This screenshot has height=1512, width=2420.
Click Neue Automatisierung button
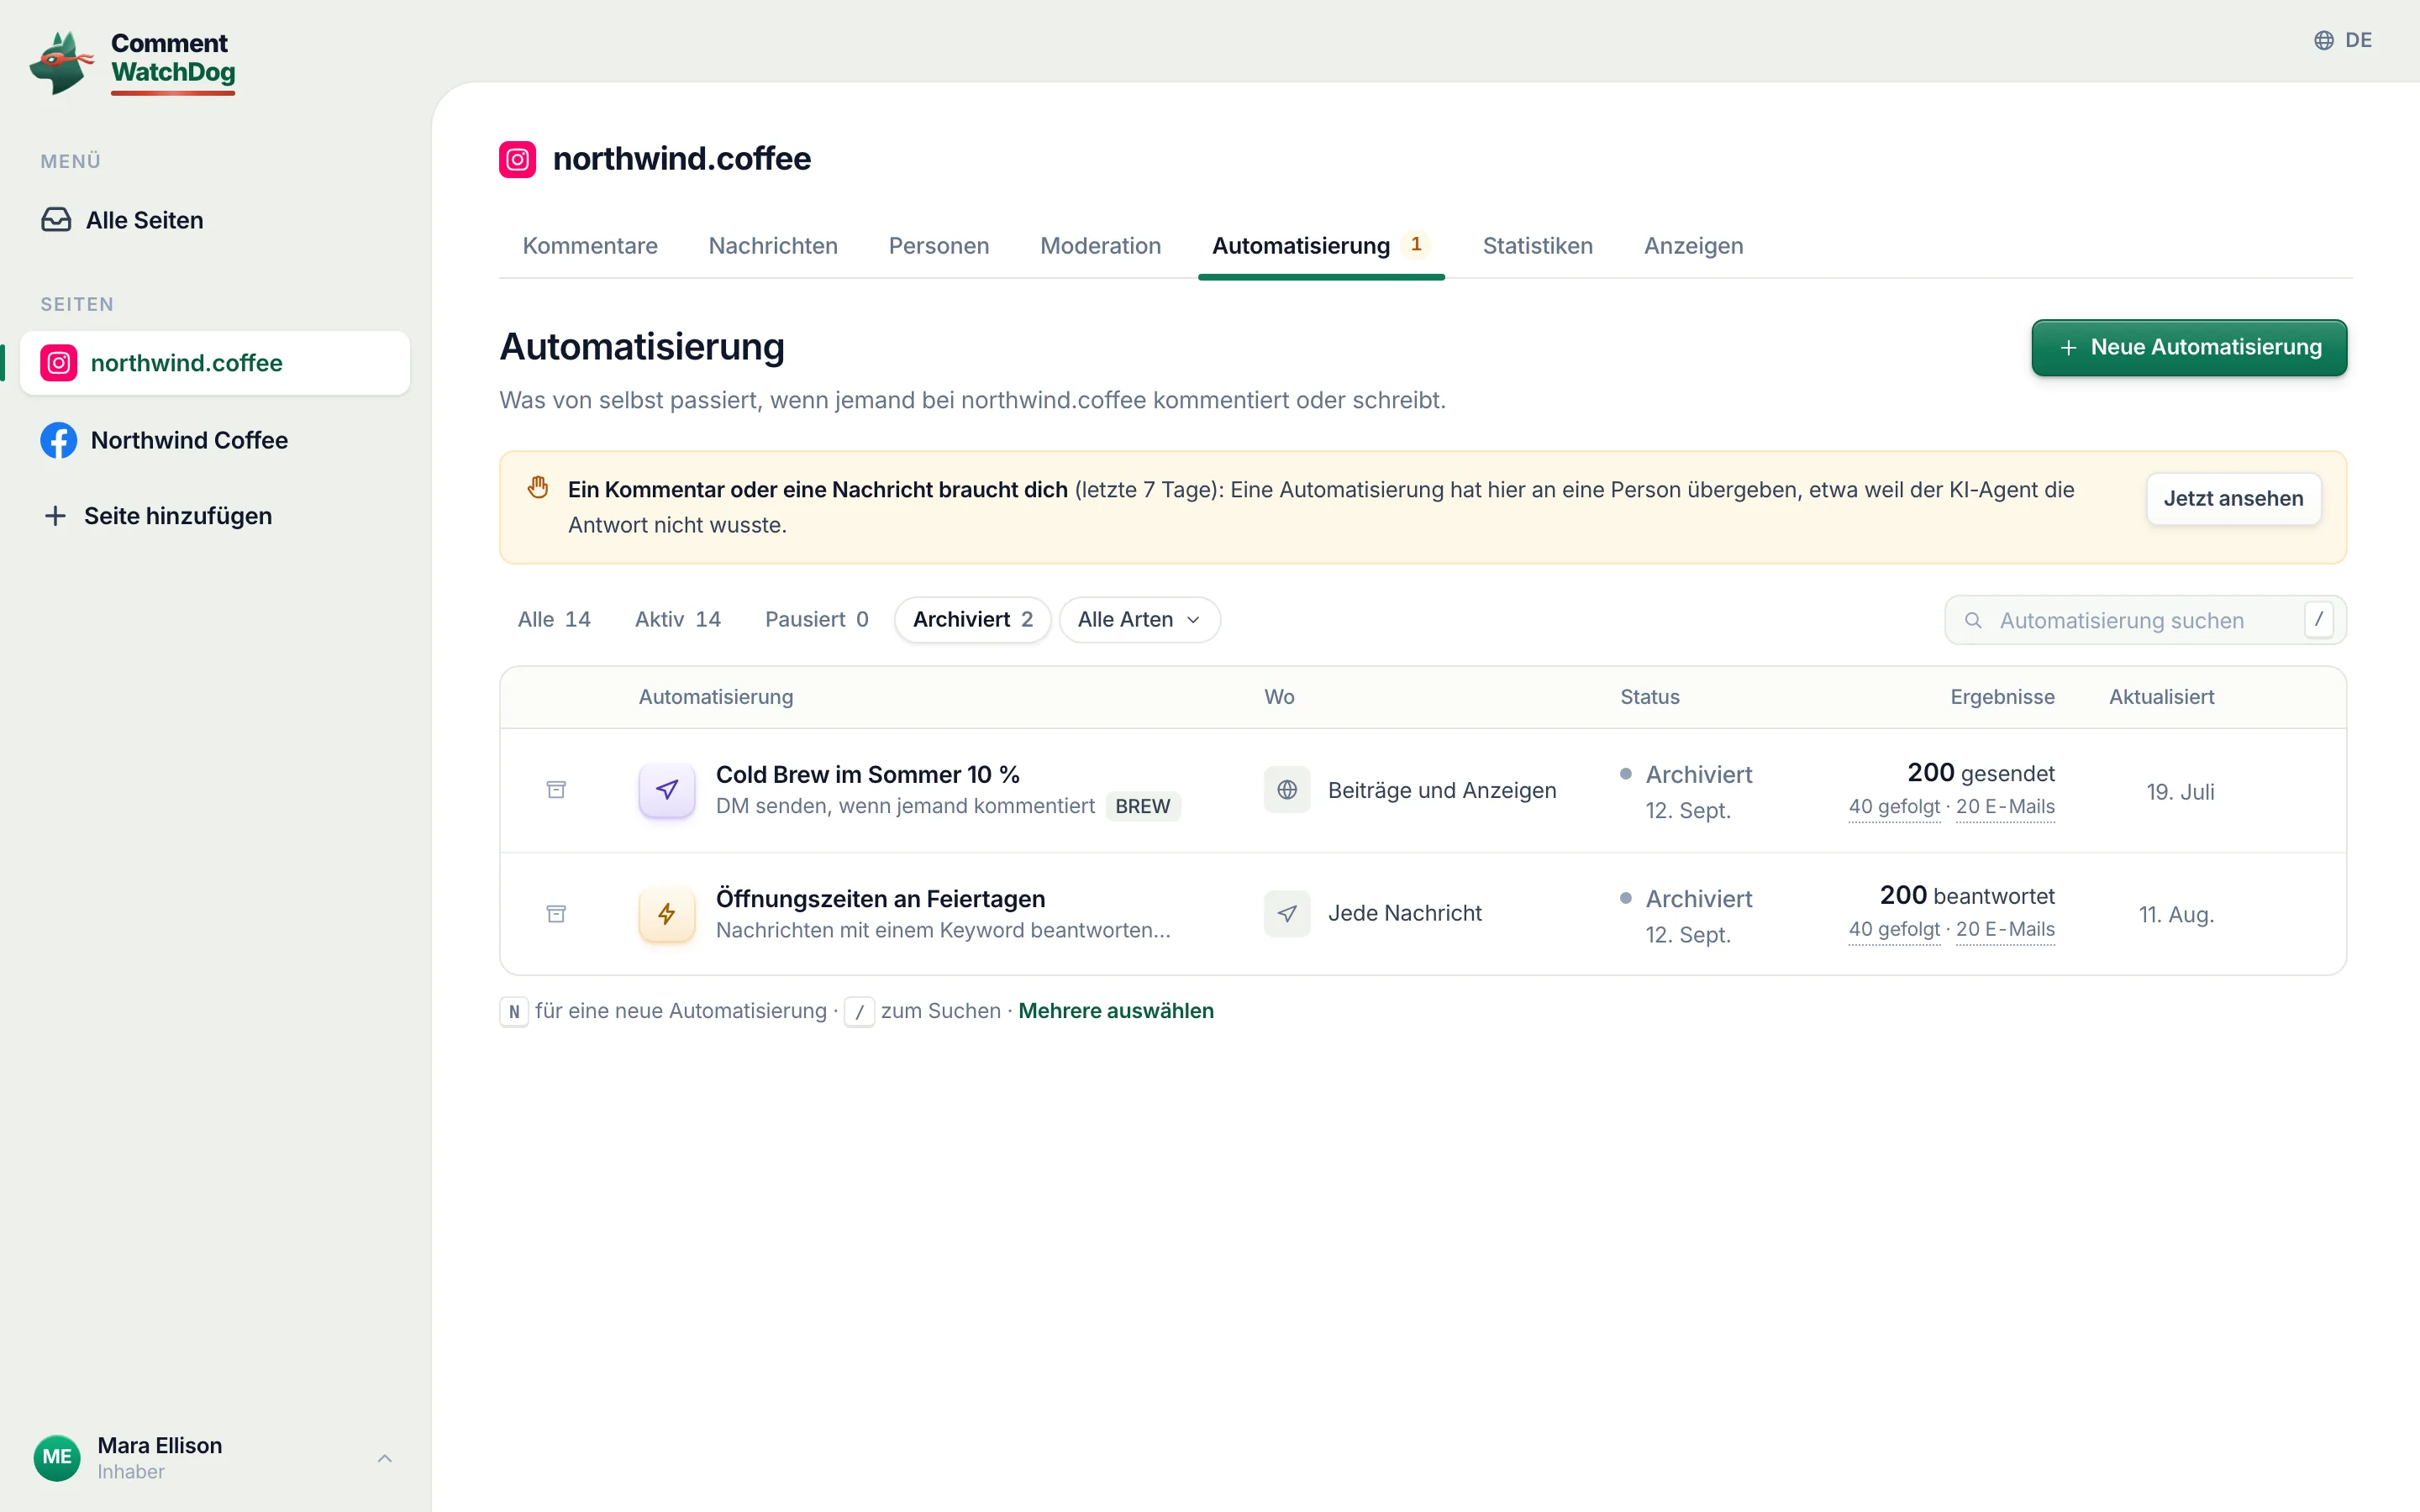[2189, 348]
